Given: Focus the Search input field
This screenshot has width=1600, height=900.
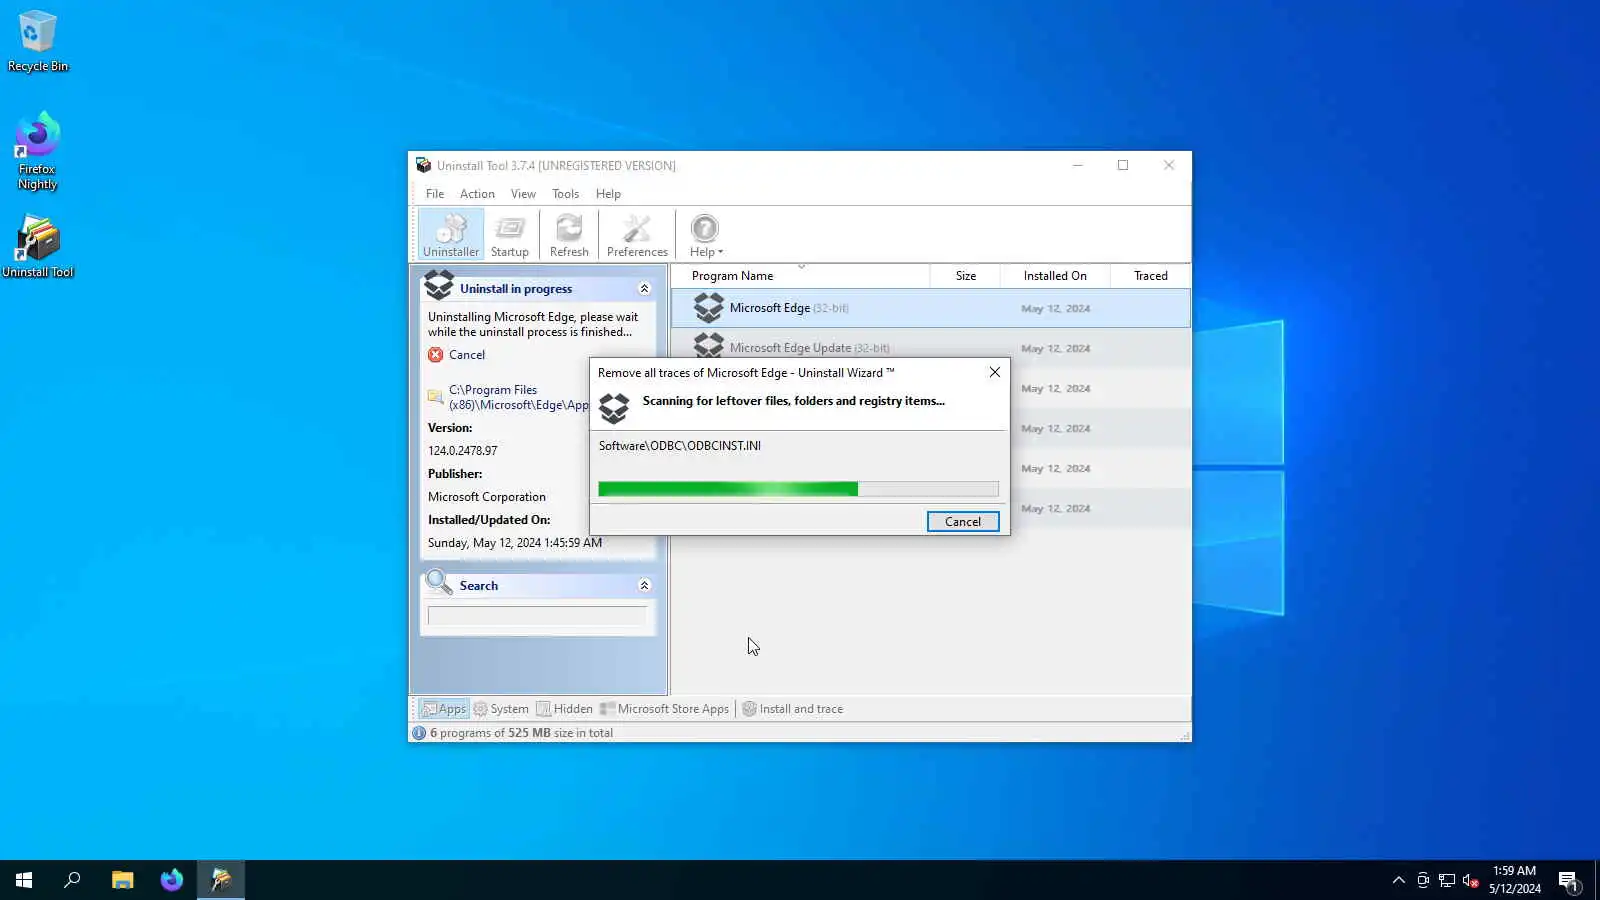Looking at the screenshot, I should [x=537, y=616].
